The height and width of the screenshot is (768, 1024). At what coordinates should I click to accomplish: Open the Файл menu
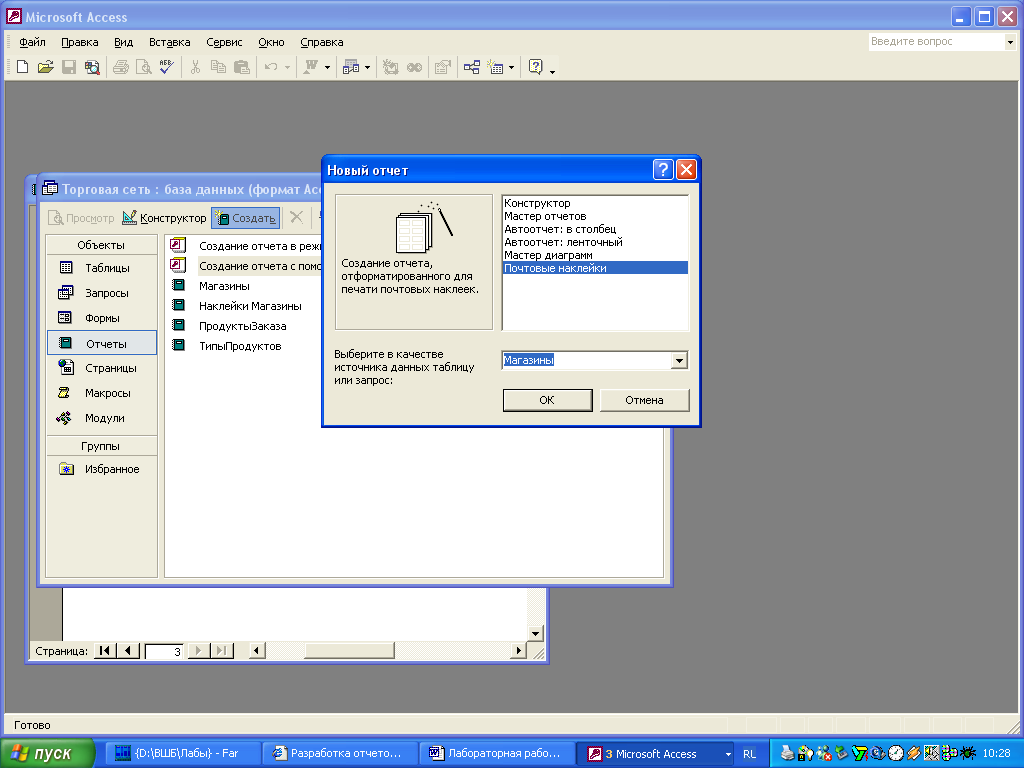click(x=32, y=42)
